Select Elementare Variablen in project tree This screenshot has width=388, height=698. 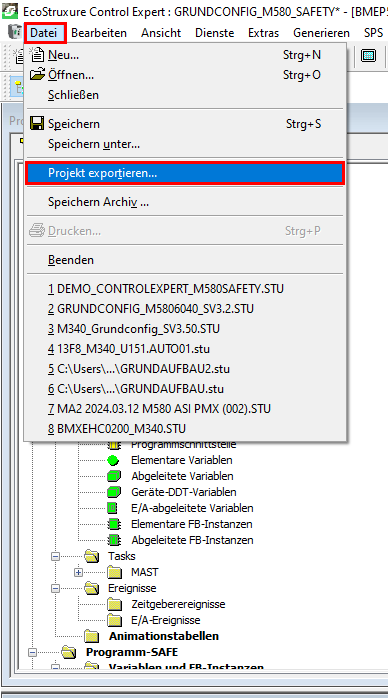point(182,460)
